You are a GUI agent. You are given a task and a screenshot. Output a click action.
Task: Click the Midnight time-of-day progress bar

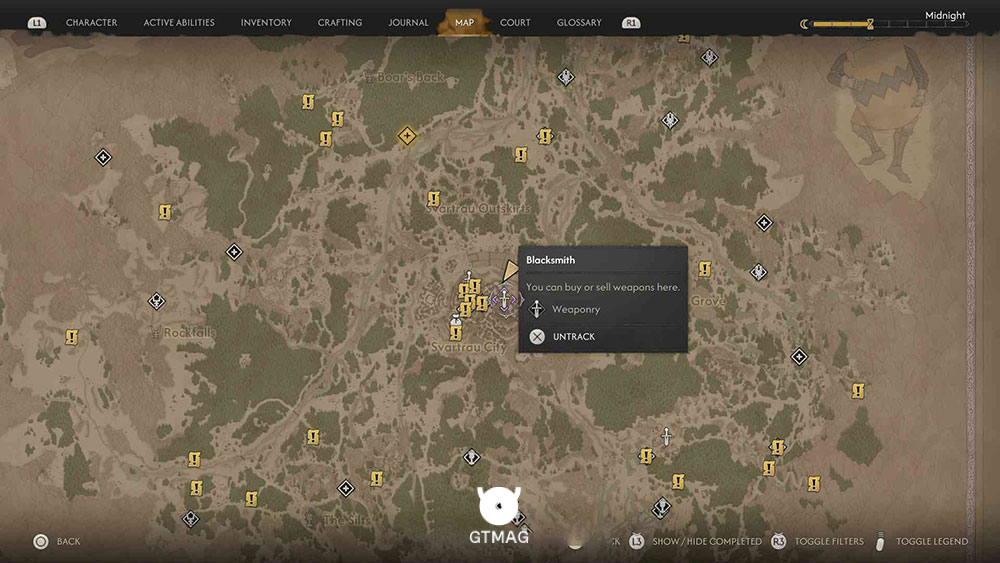(891, 24)
